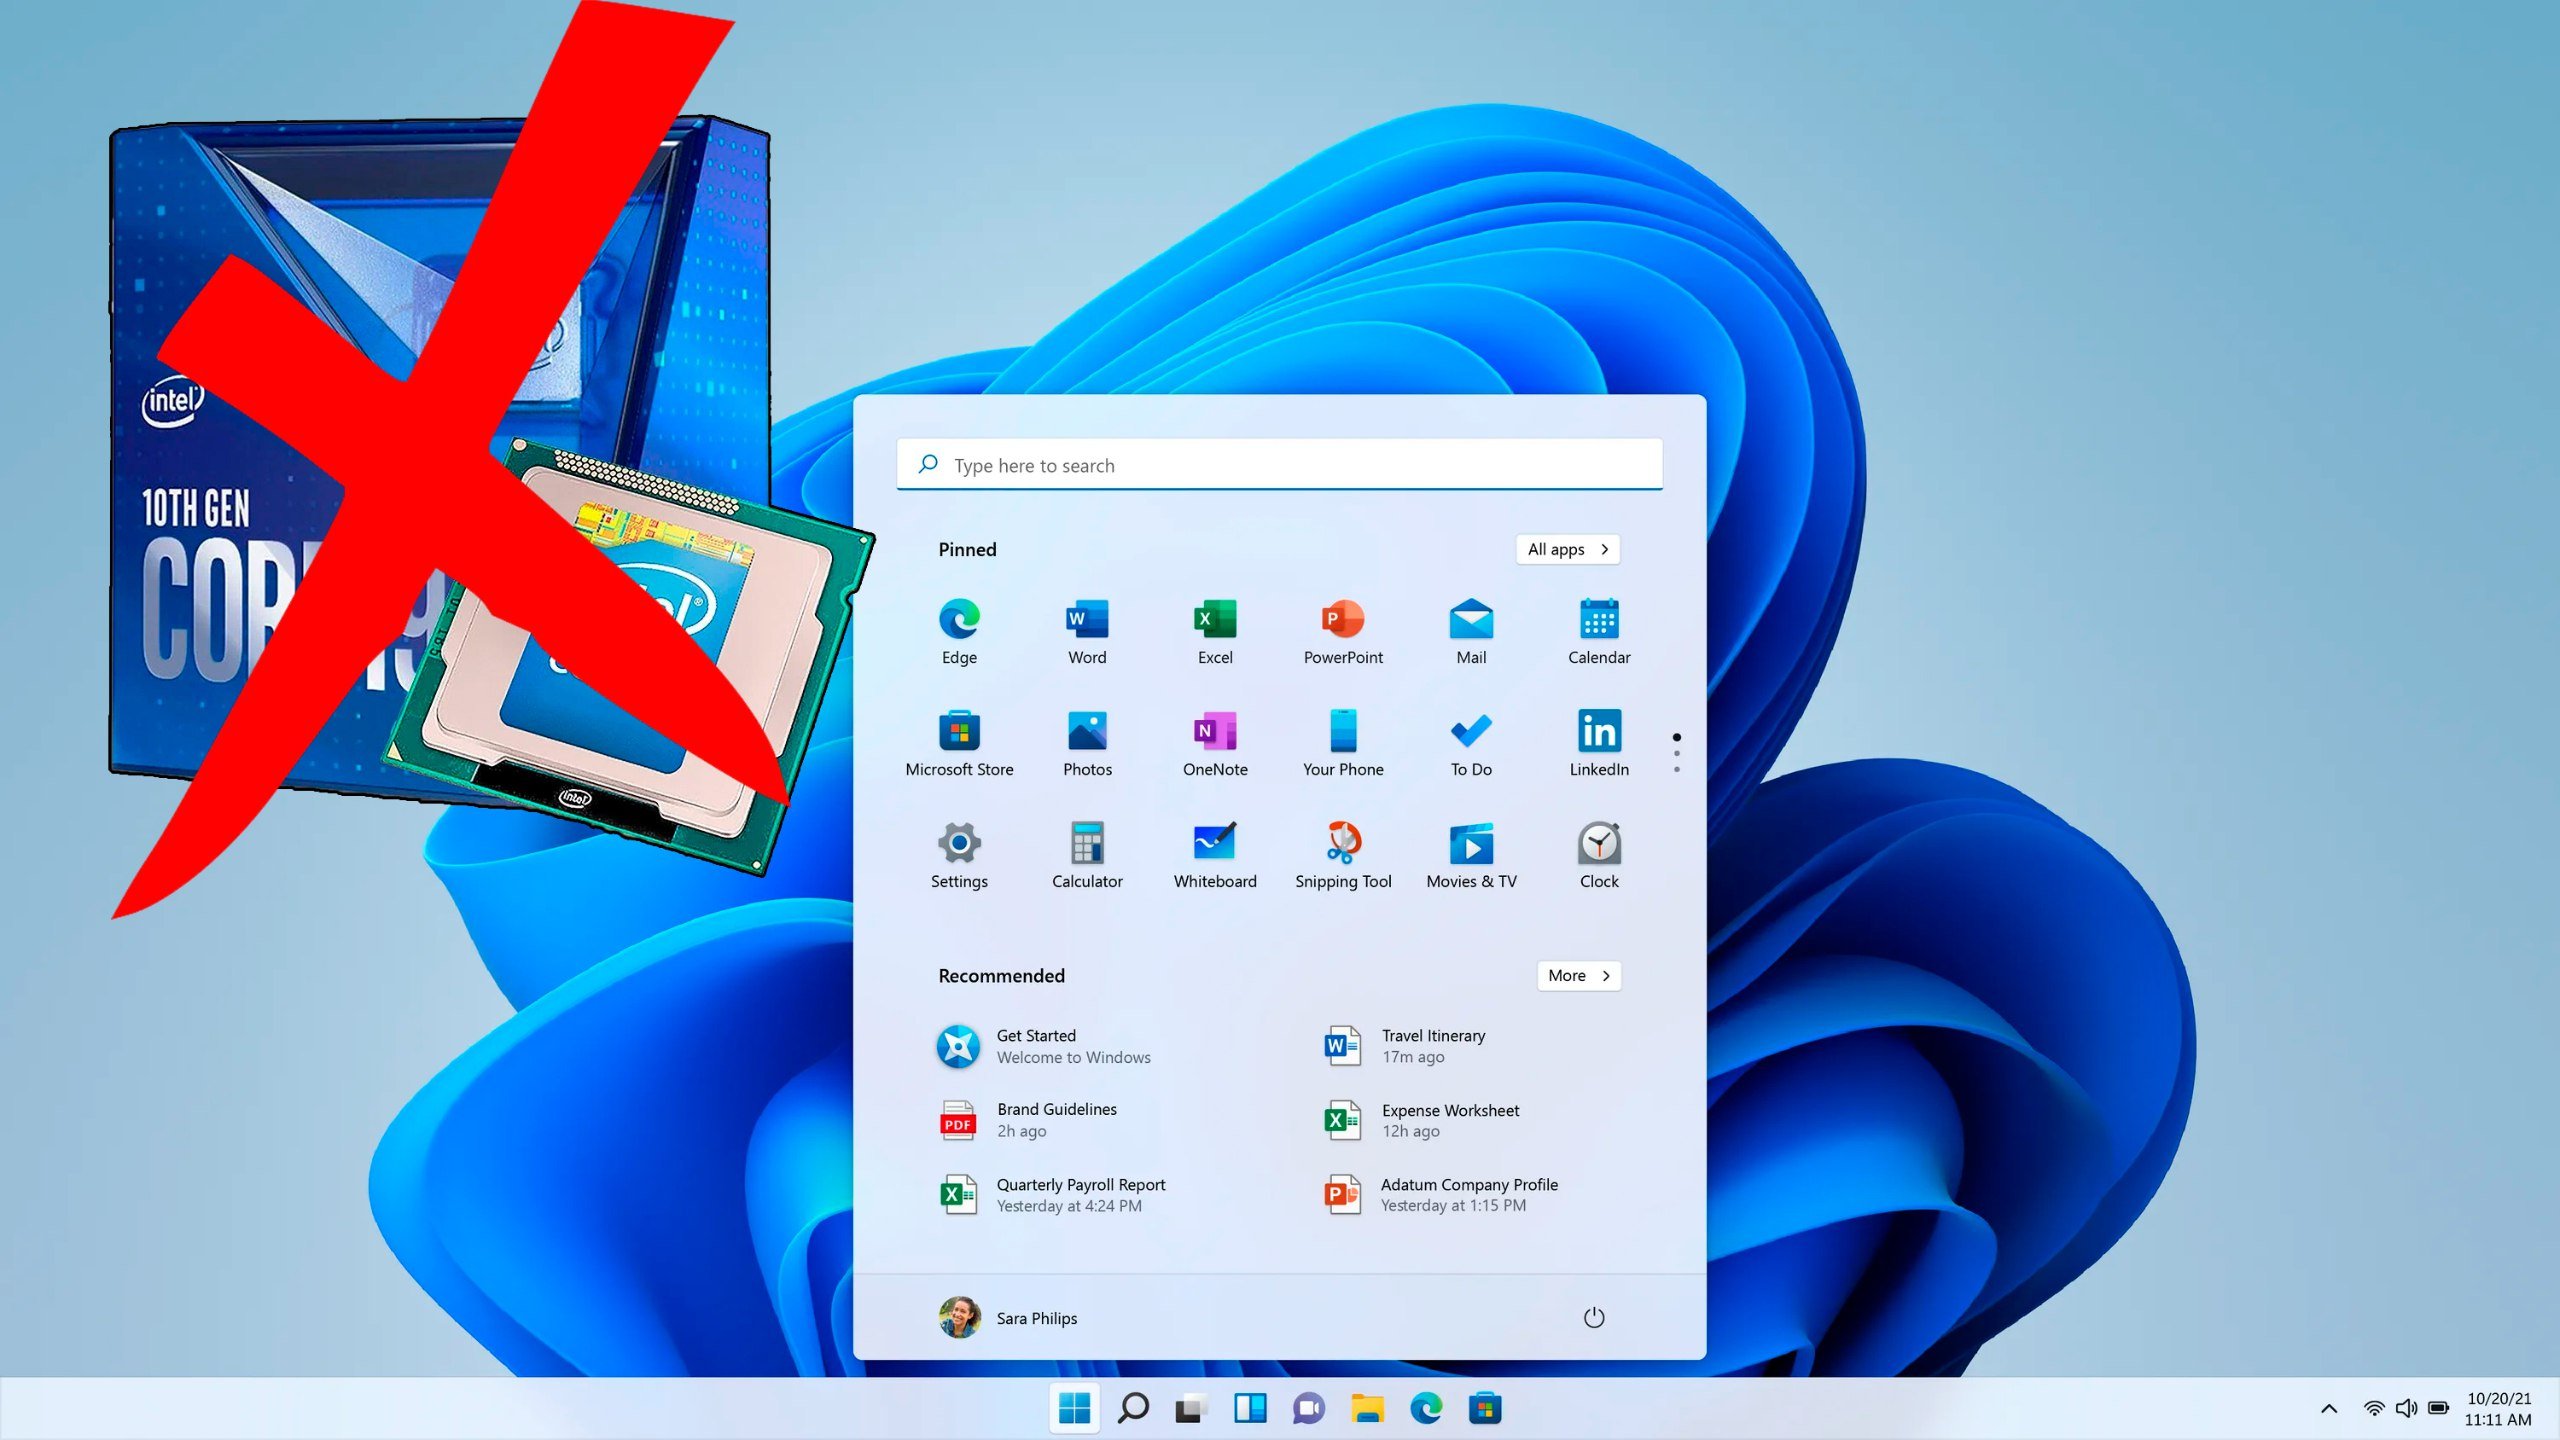Launch the Calculator app
This screenshot has width=2560, height=1440.
1087,856
